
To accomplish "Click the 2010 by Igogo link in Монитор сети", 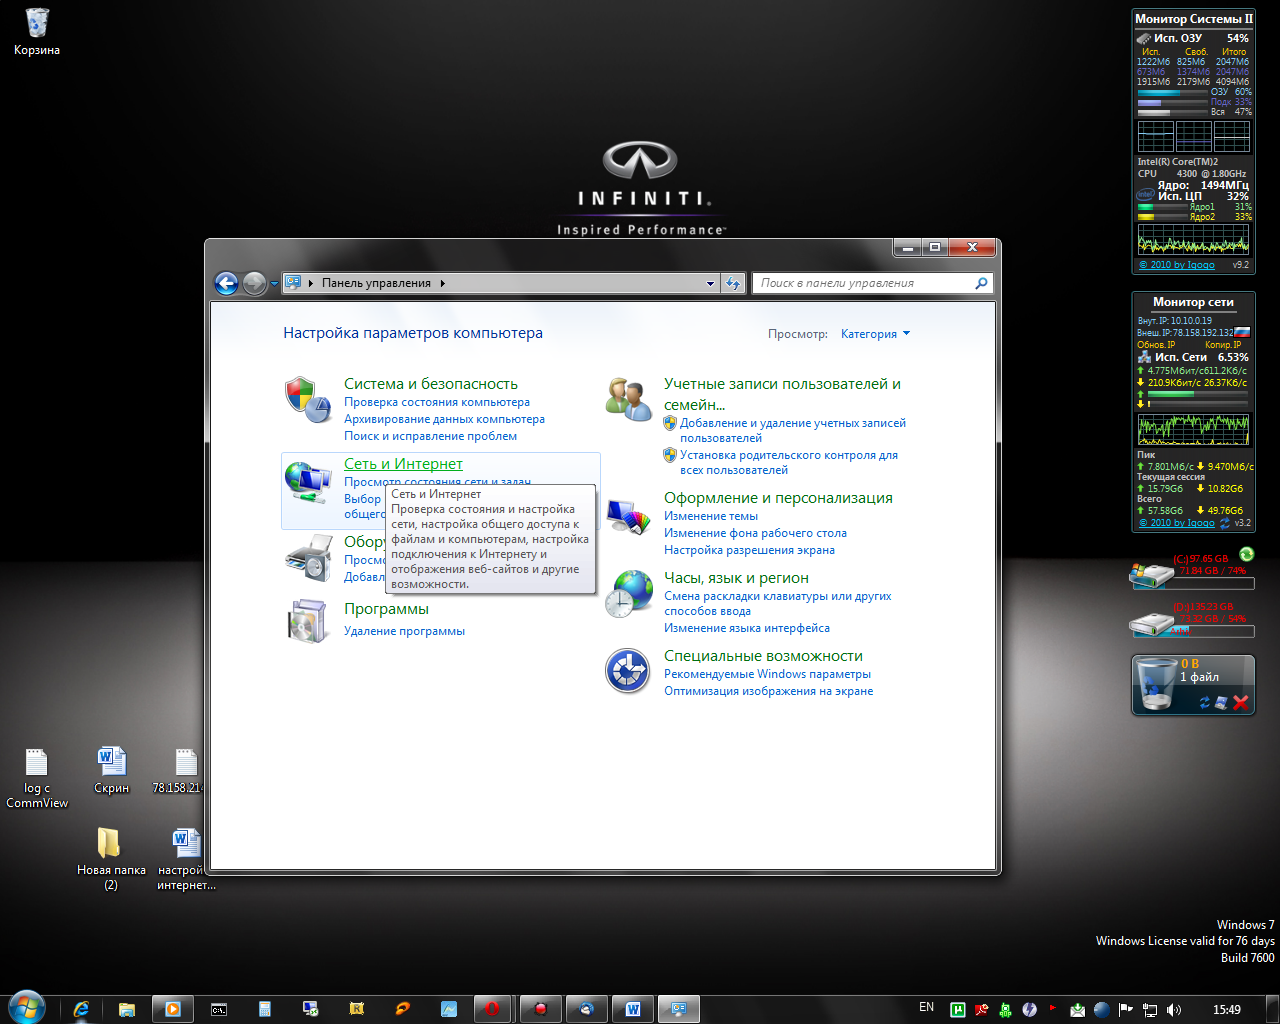I will pos(1176,523).
